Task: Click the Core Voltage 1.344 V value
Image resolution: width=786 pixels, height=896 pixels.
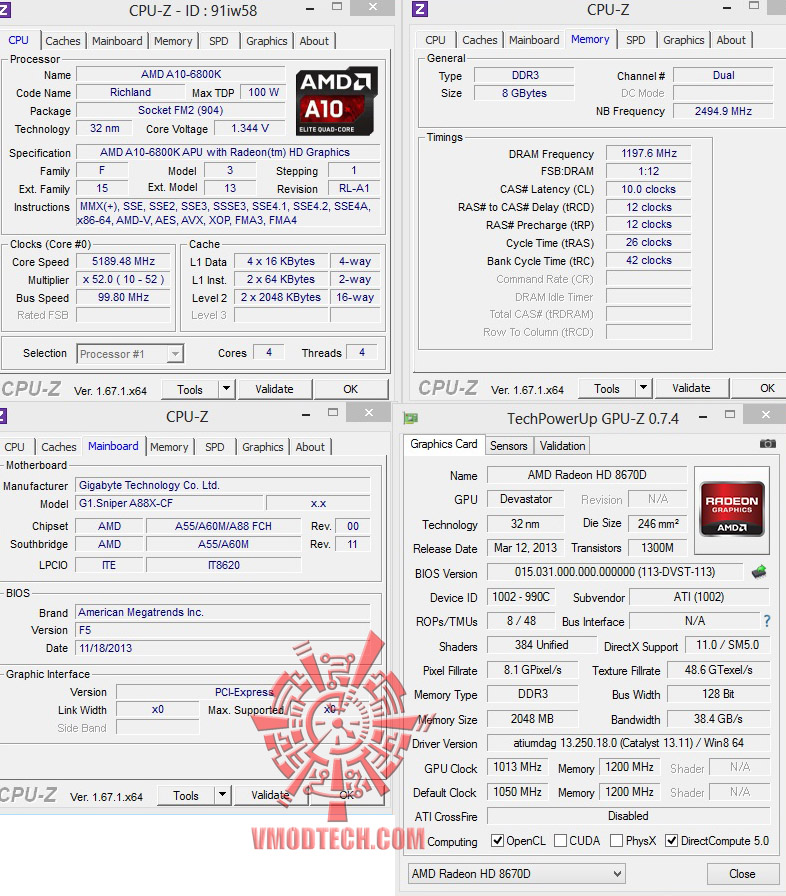Action: pos(250,128)
